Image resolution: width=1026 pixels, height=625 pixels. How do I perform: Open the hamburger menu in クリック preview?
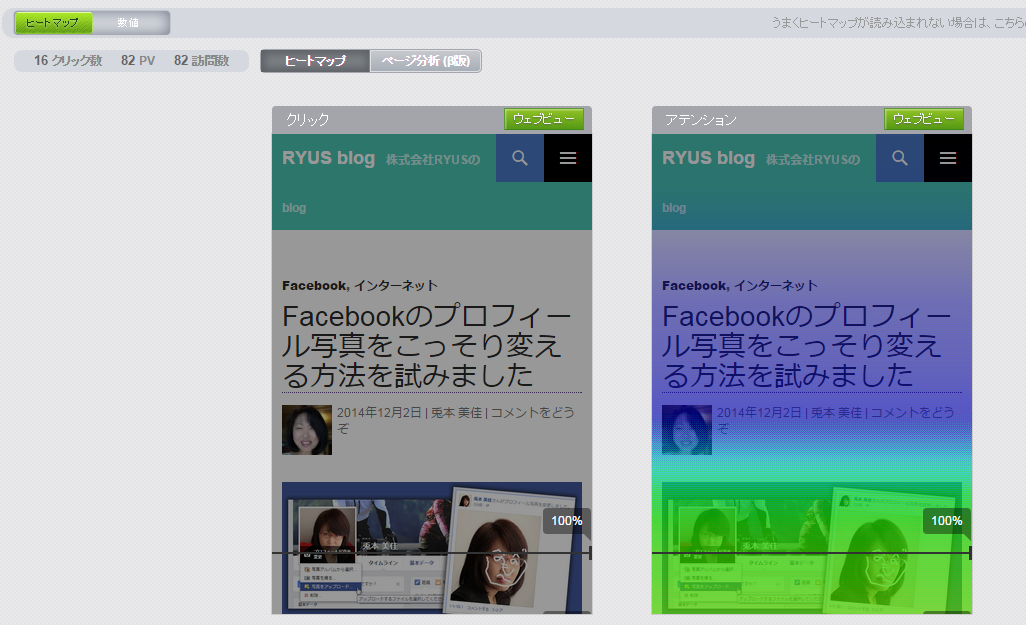568,158
